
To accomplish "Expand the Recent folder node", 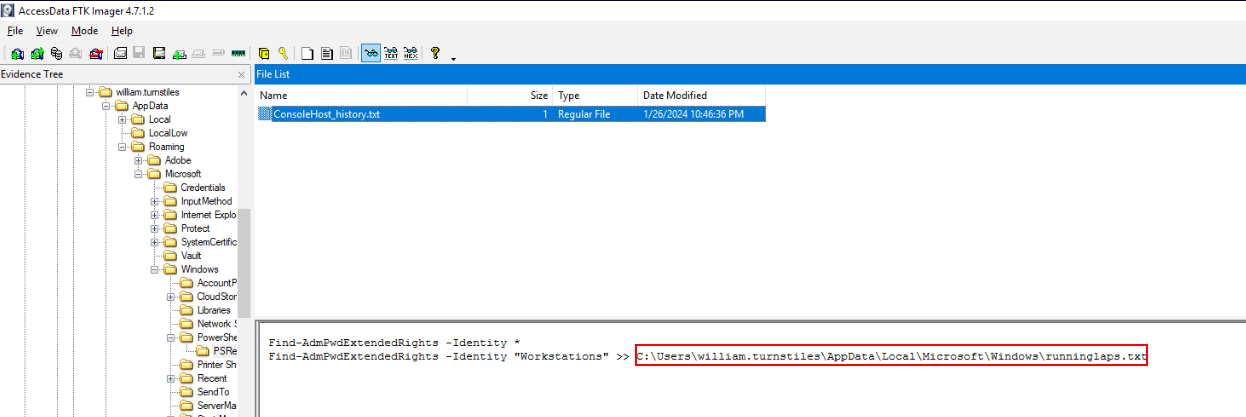I will (x=171, y=379).
